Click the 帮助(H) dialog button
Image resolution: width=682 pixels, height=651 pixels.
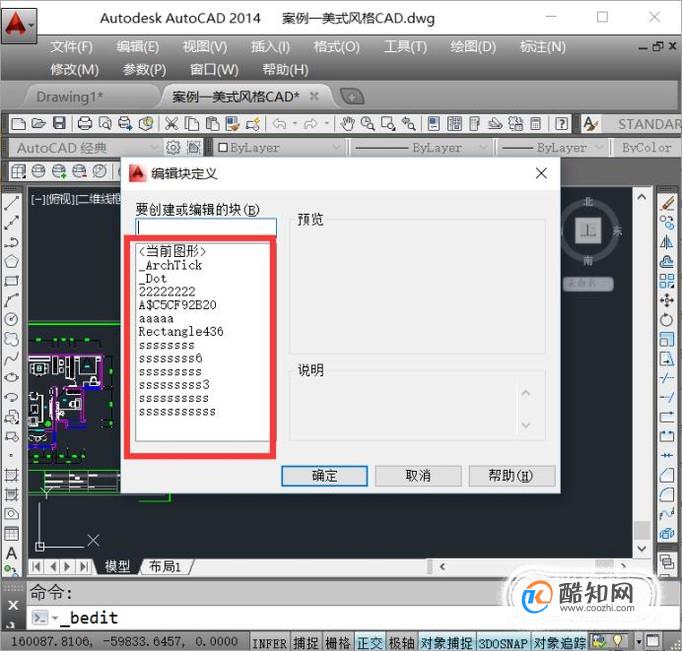tap(512, 476)
